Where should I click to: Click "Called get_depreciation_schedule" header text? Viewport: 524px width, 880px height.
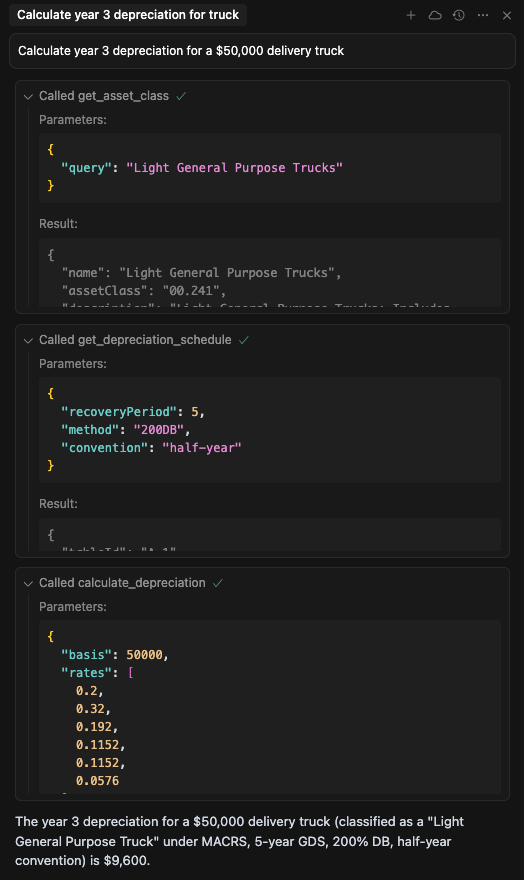tap(135, 340)
